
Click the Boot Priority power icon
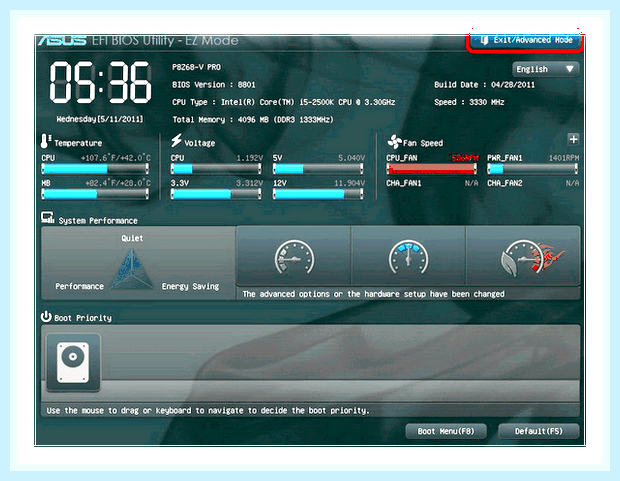pos(46,316)
